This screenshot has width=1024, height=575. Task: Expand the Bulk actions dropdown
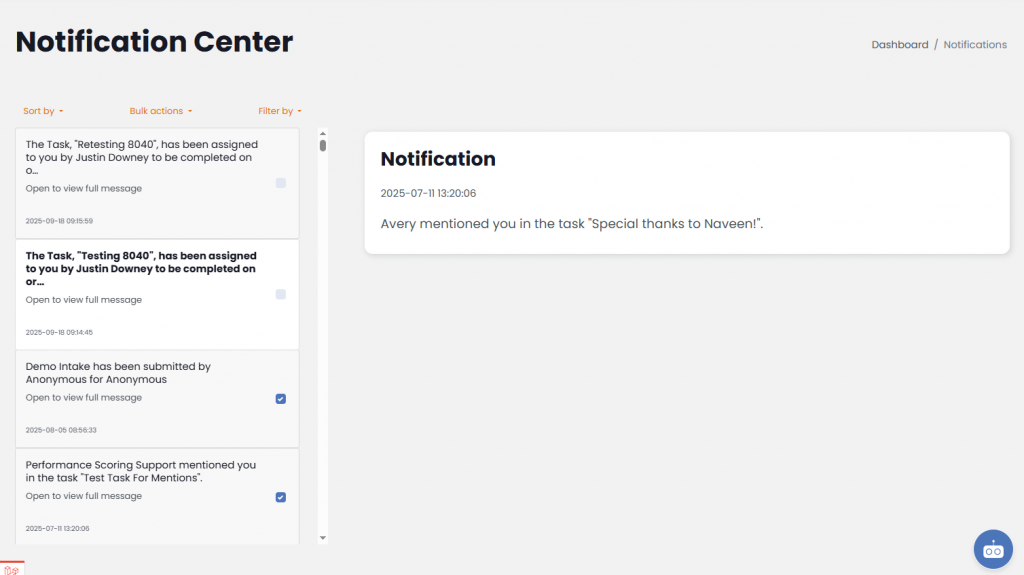(x=160, y=111)
